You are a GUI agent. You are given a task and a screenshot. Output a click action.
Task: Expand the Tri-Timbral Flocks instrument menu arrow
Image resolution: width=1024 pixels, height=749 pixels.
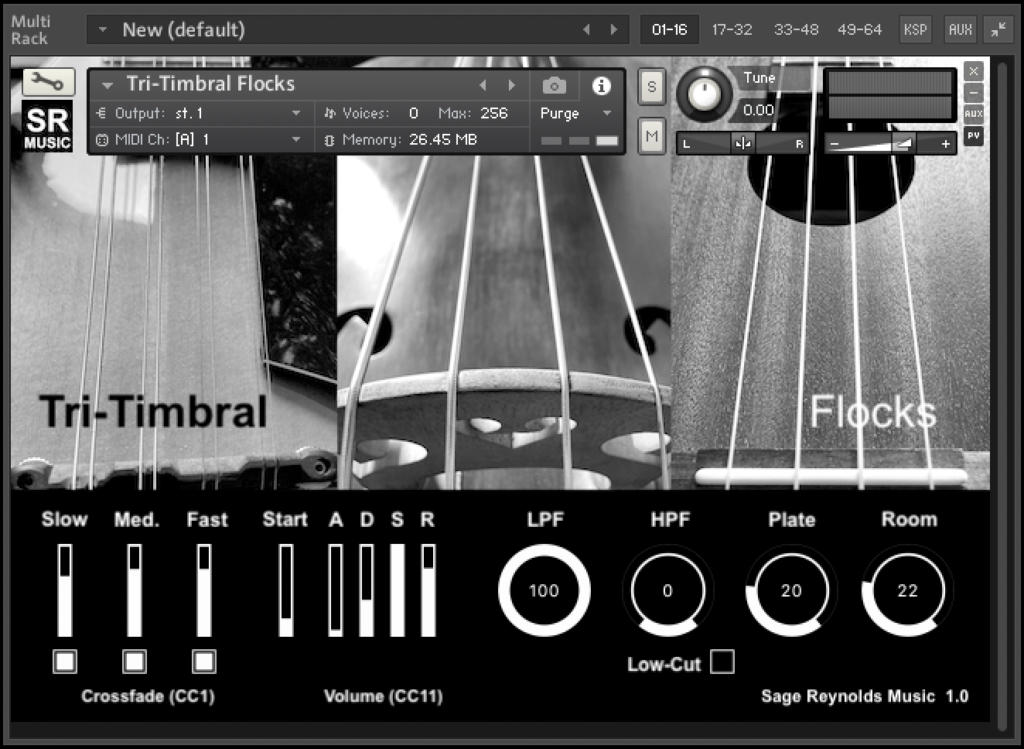click(x=108, y=85)
